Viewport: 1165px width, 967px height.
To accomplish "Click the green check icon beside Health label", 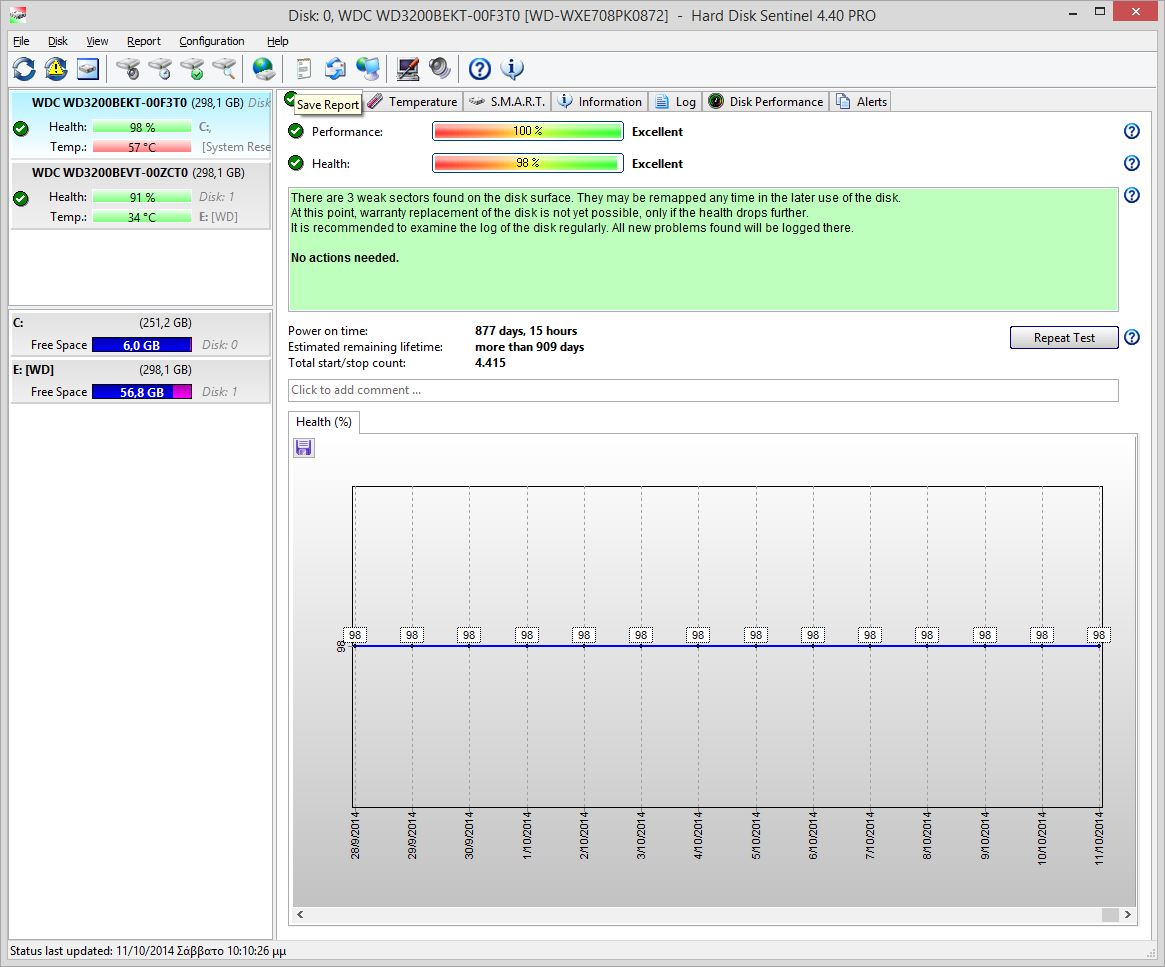I will tap(296, 163).
